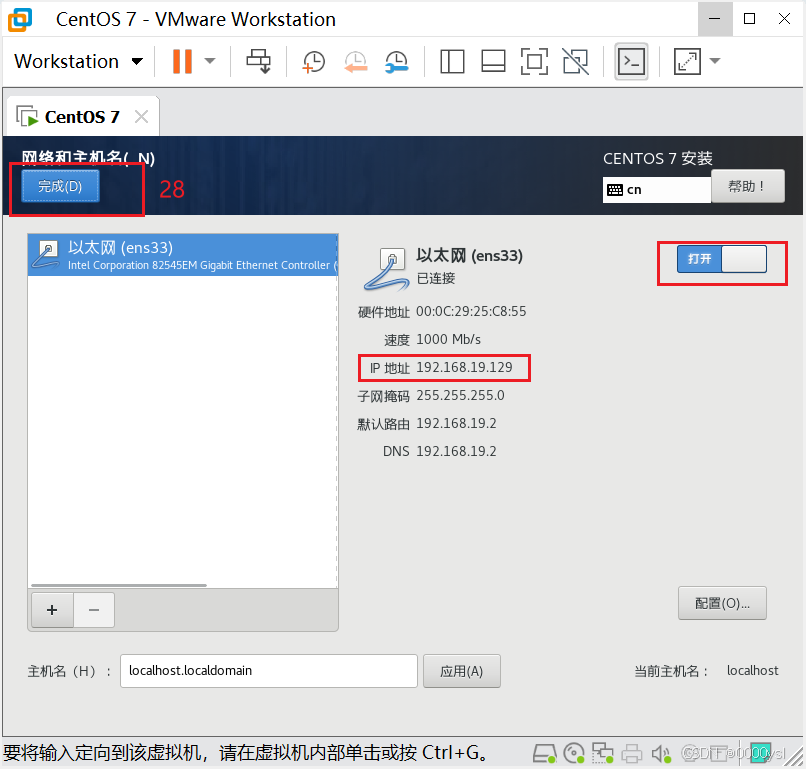Image resolution: width=806 pixels, height=769 pixels.
Task: Click the 完成(D) done button
Action: 60,186
